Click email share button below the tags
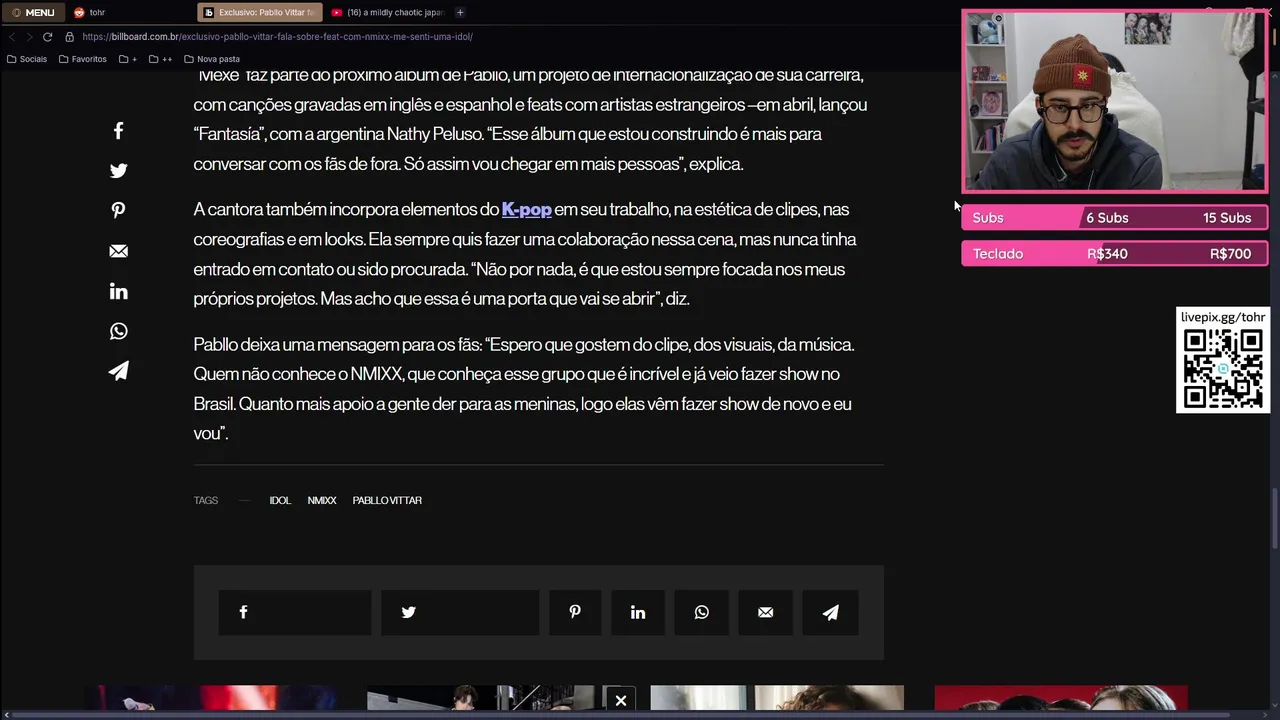 pos(766,612)
